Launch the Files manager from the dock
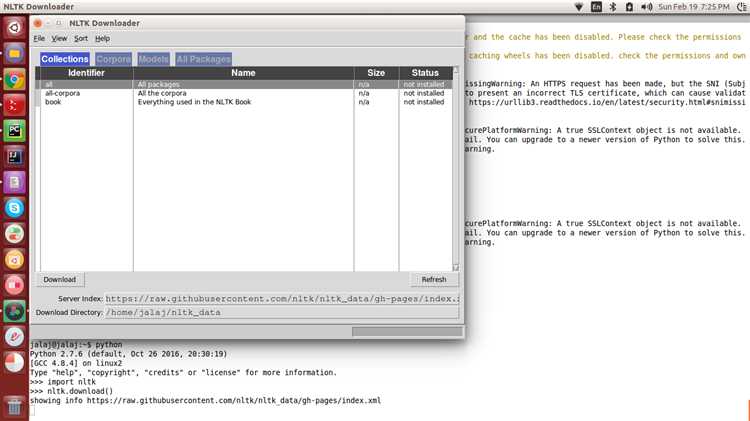Screen dimensions: 750x421 pos(14,54)
